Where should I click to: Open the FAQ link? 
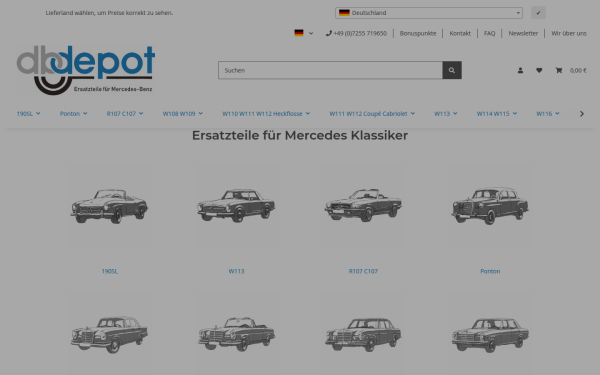tap(489, 33)
